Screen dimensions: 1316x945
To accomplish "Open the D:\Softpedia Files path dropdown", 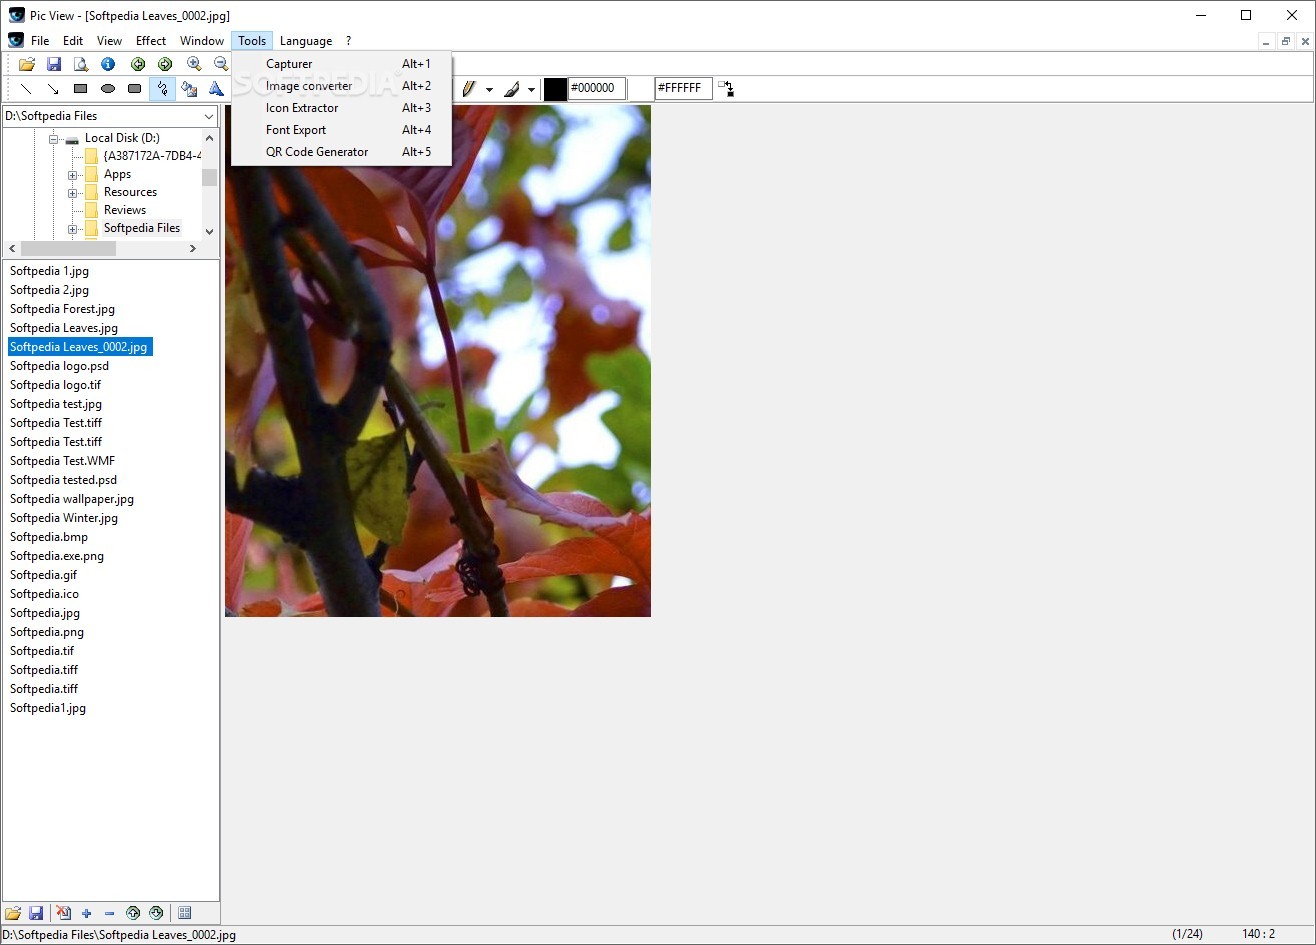I will 209,116.
